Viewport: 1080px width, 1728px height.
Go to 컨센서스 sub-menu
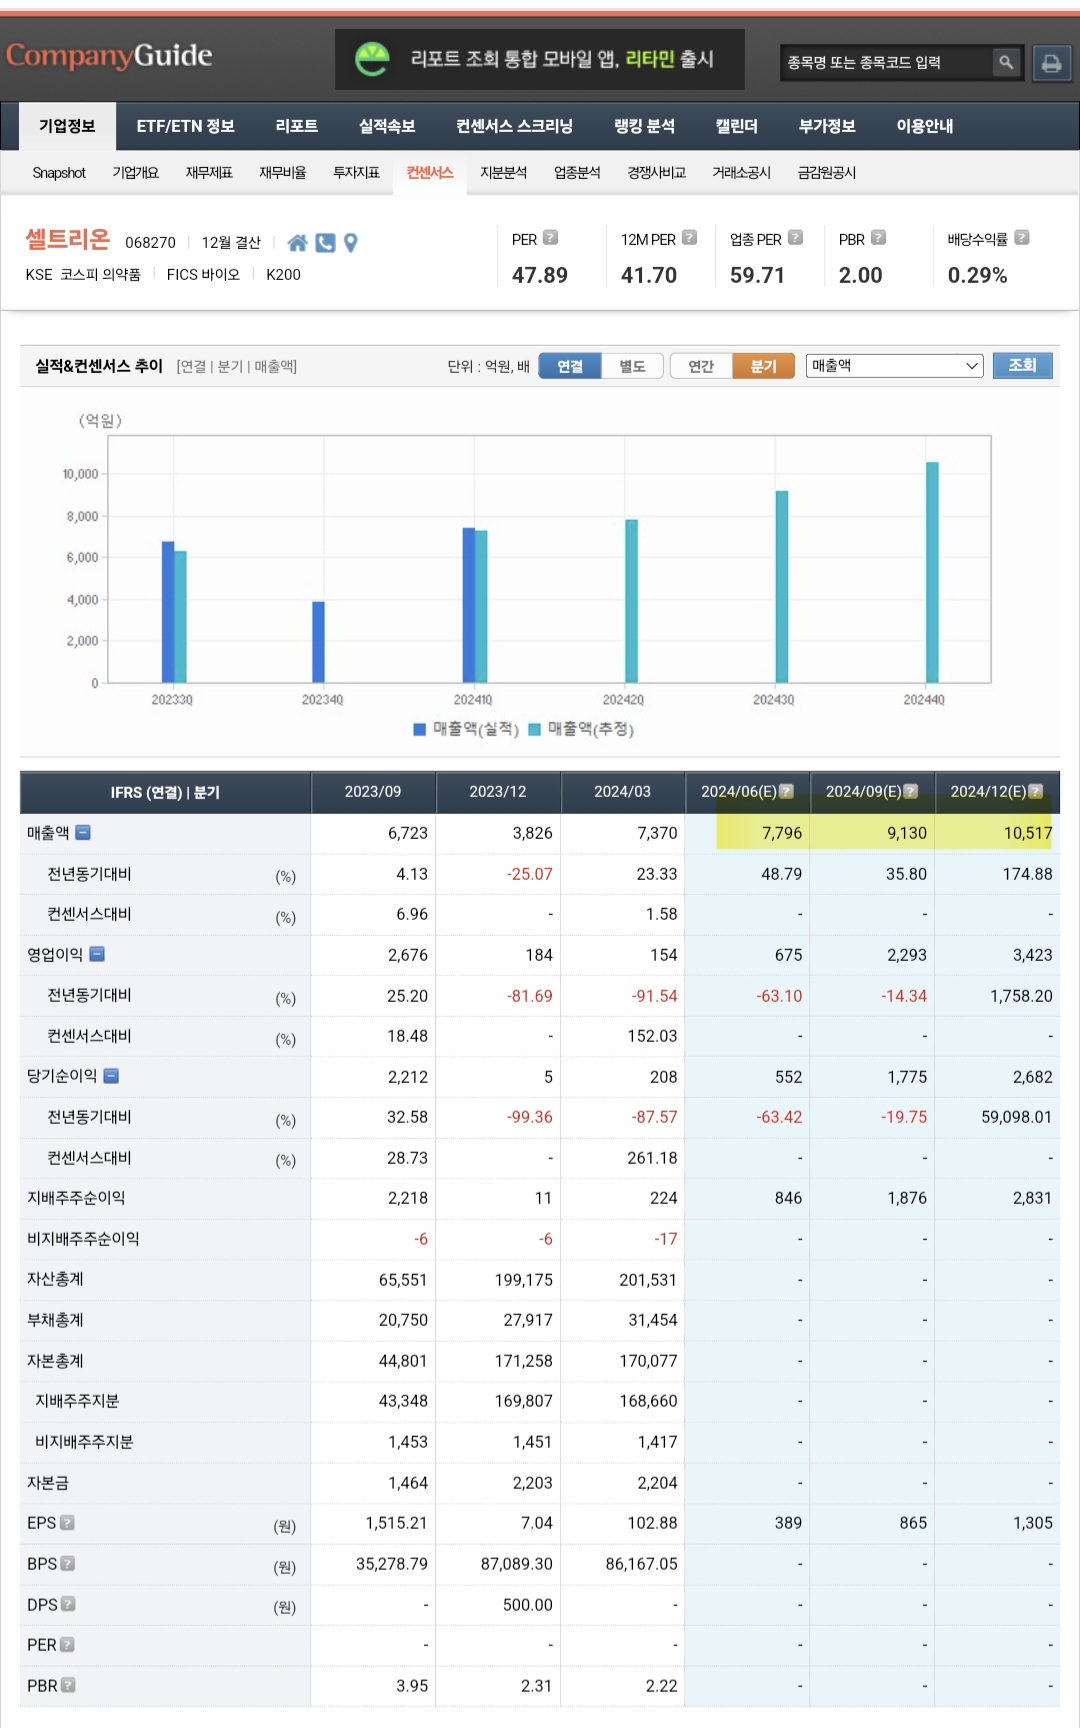coord(430,173)
